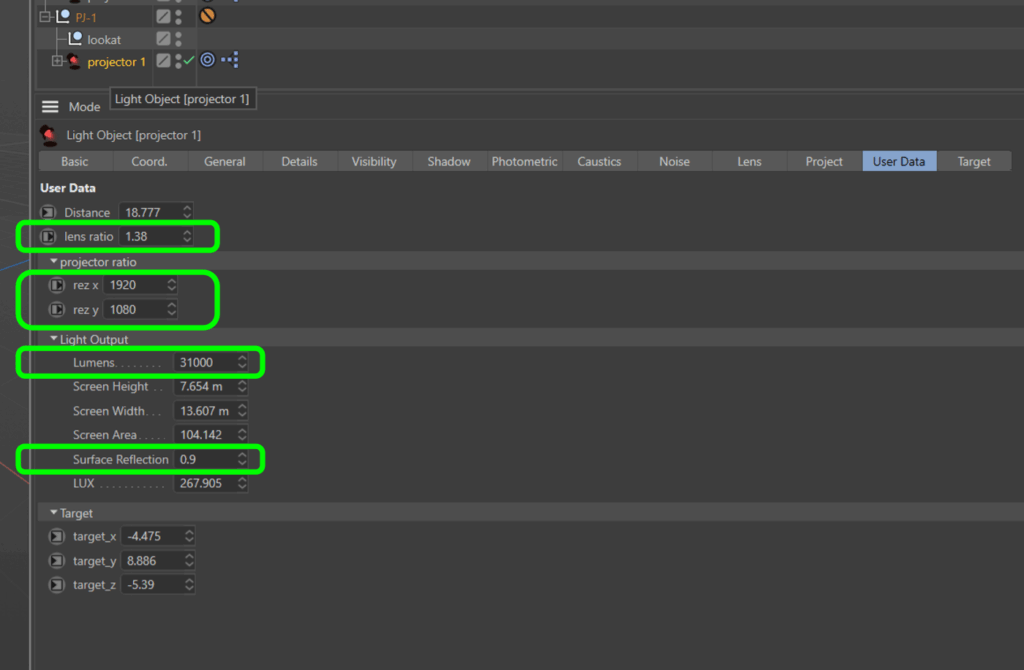Open the hamburger menu beside Mode
The width and height of the screenshot is (1024, 670).
tap(50, 107)
